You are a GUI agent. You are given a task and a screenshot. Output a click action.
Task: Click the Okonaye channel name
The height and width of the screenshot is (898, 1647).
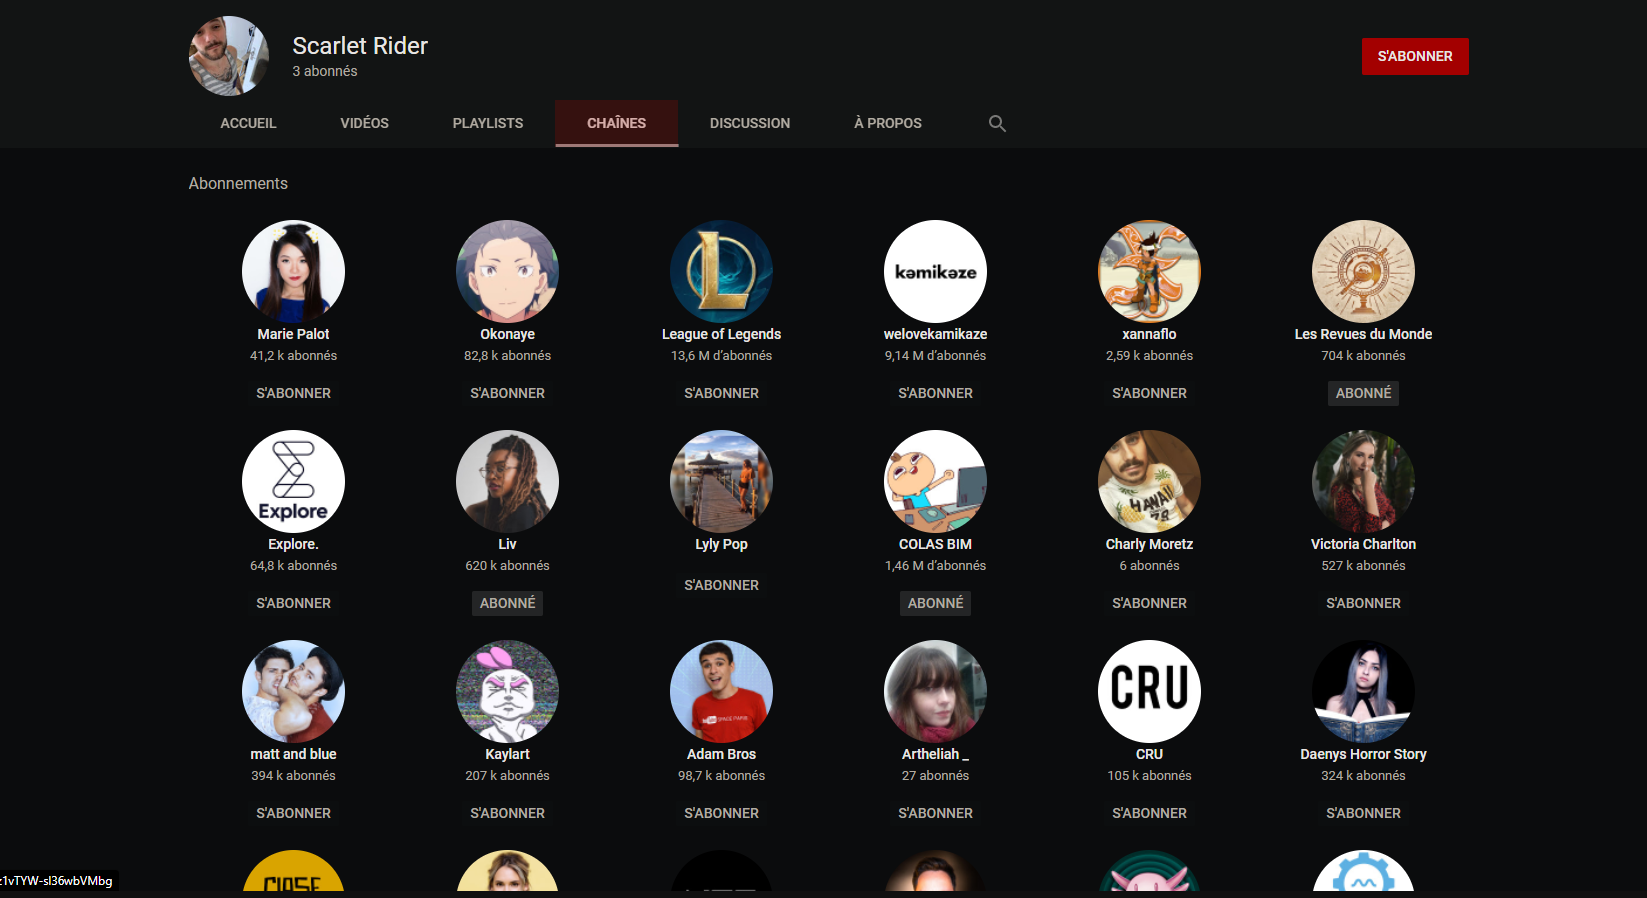pyautogui.click(x=507, y=334)
